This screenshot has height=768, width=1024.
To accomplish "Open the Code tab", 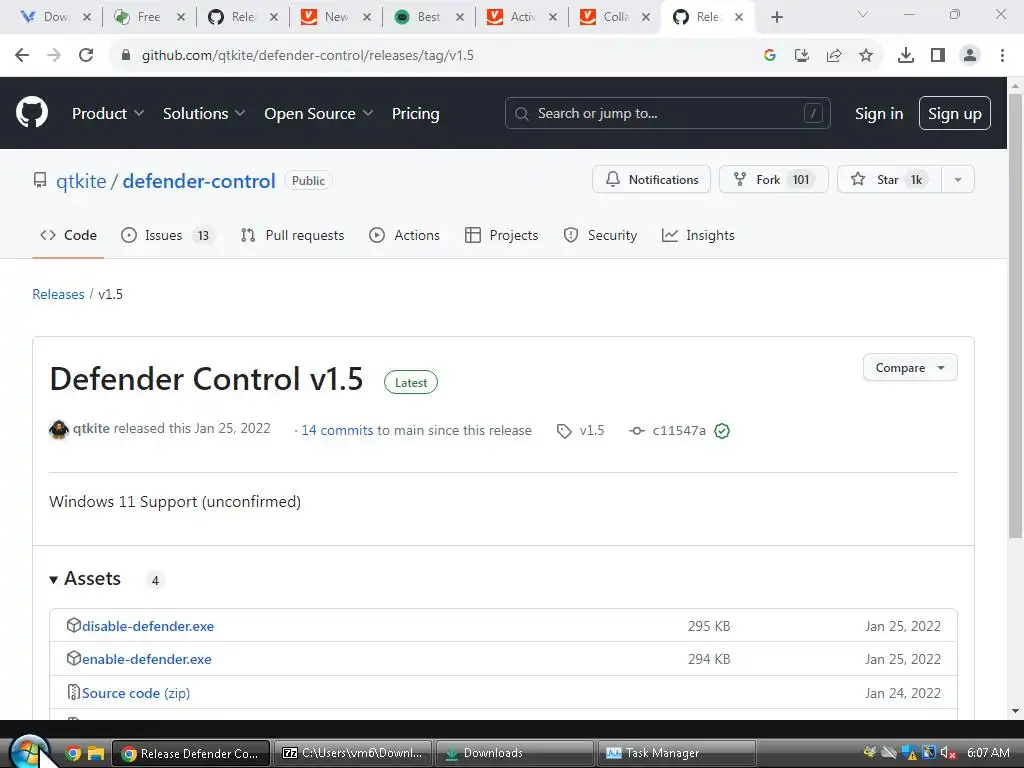I will (68, 235).
